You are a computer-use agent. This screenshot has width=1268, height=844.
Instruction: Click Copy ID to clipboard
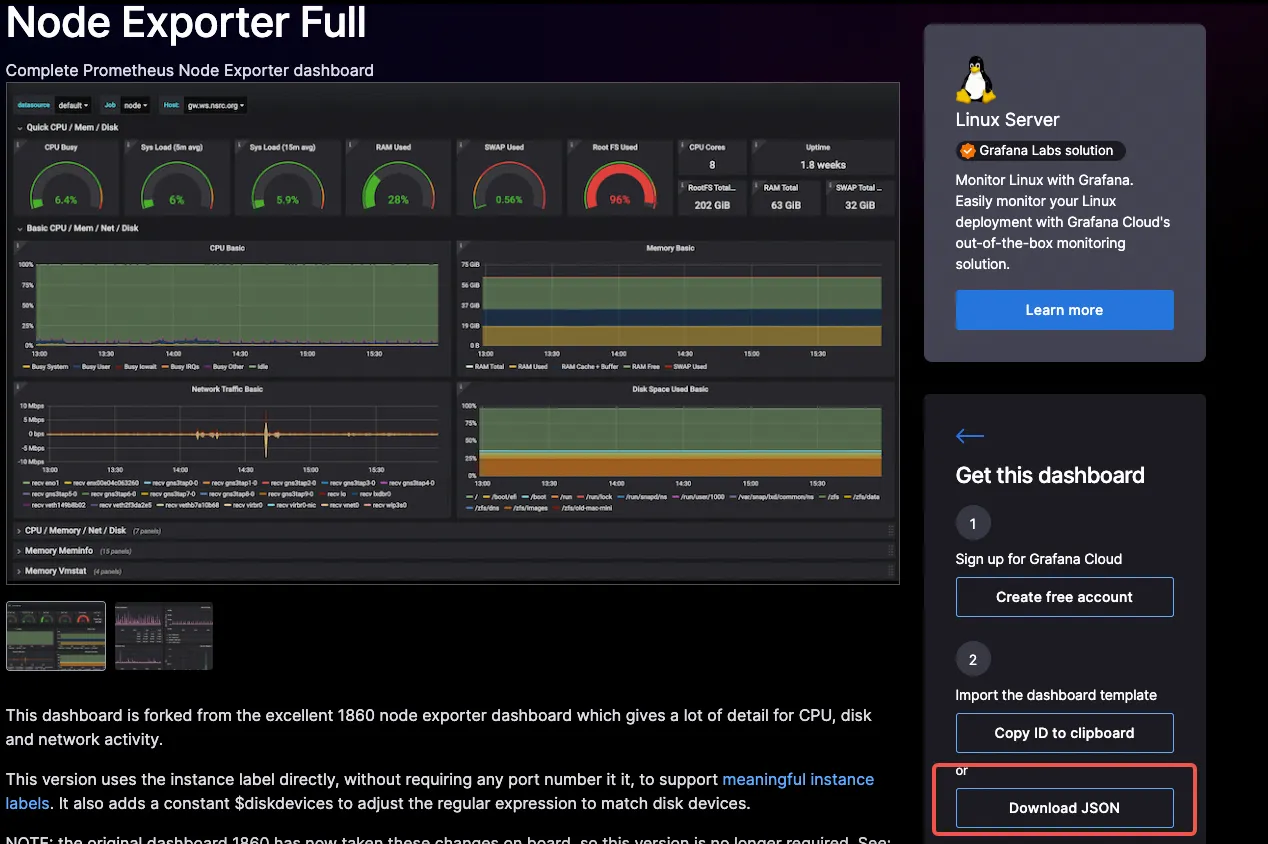pyautogui.click(x=1064, y=733)
